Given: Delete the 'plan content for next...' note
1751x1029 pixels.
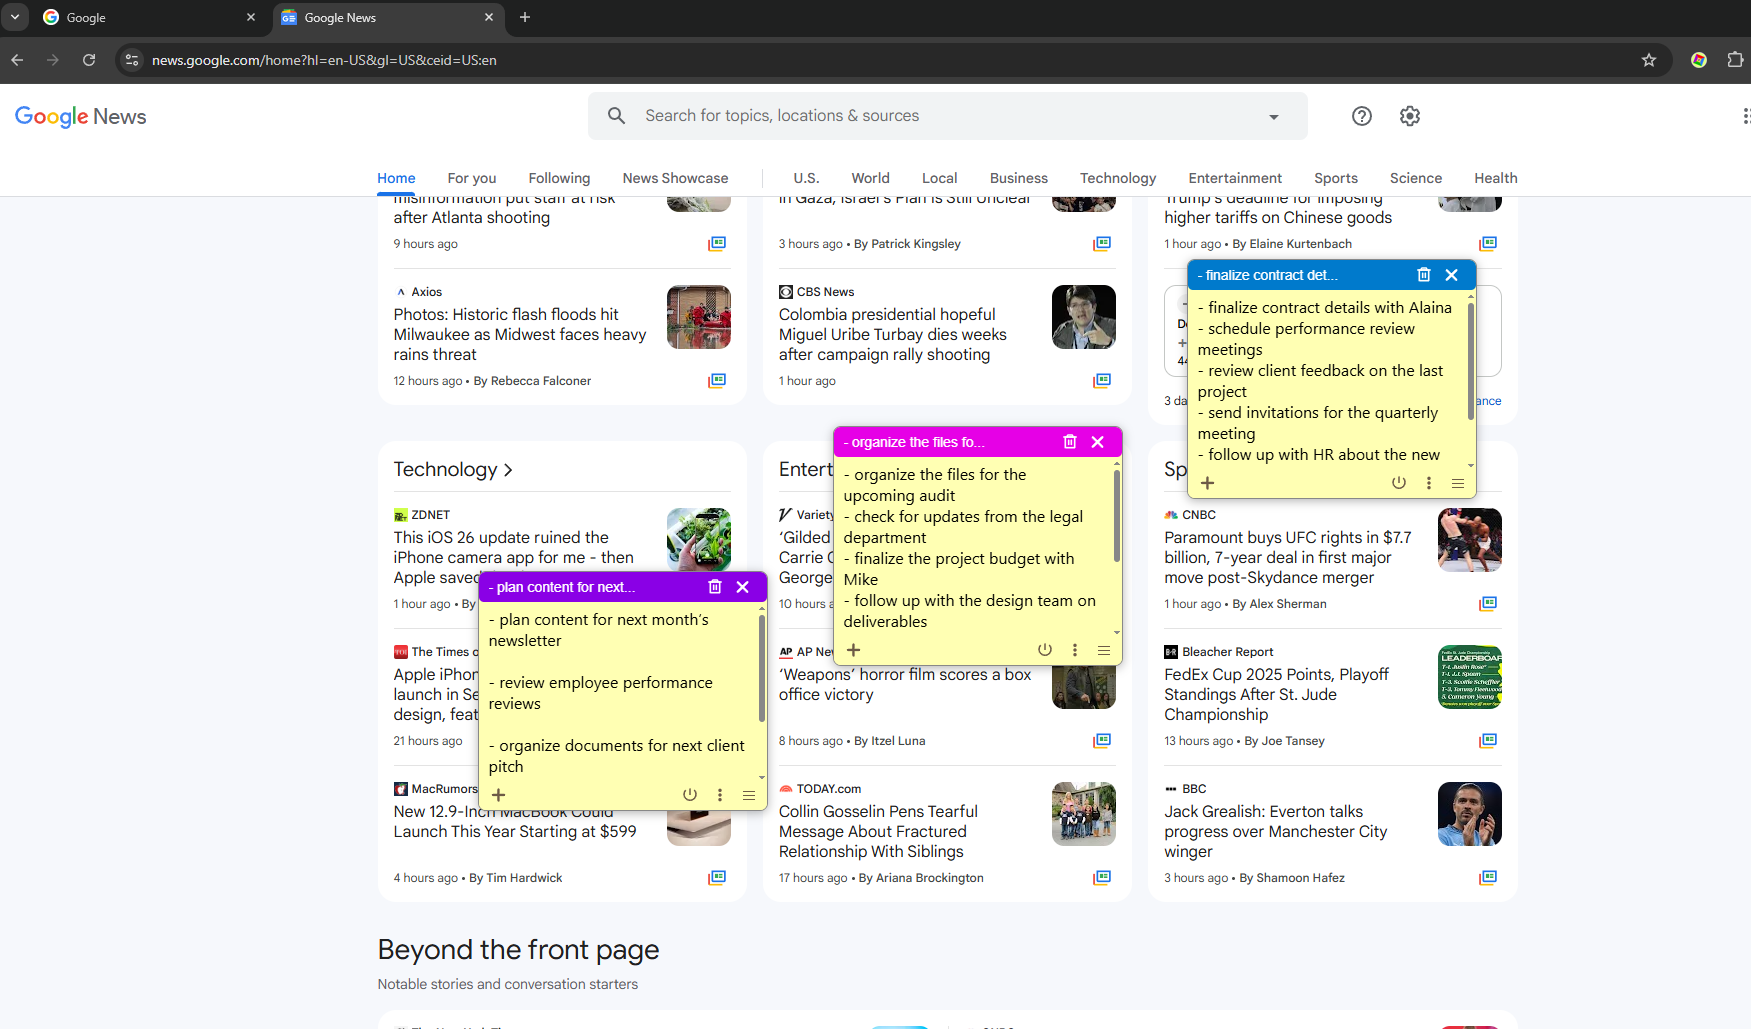Looking at the screenshot, I should tap(715, 587).
